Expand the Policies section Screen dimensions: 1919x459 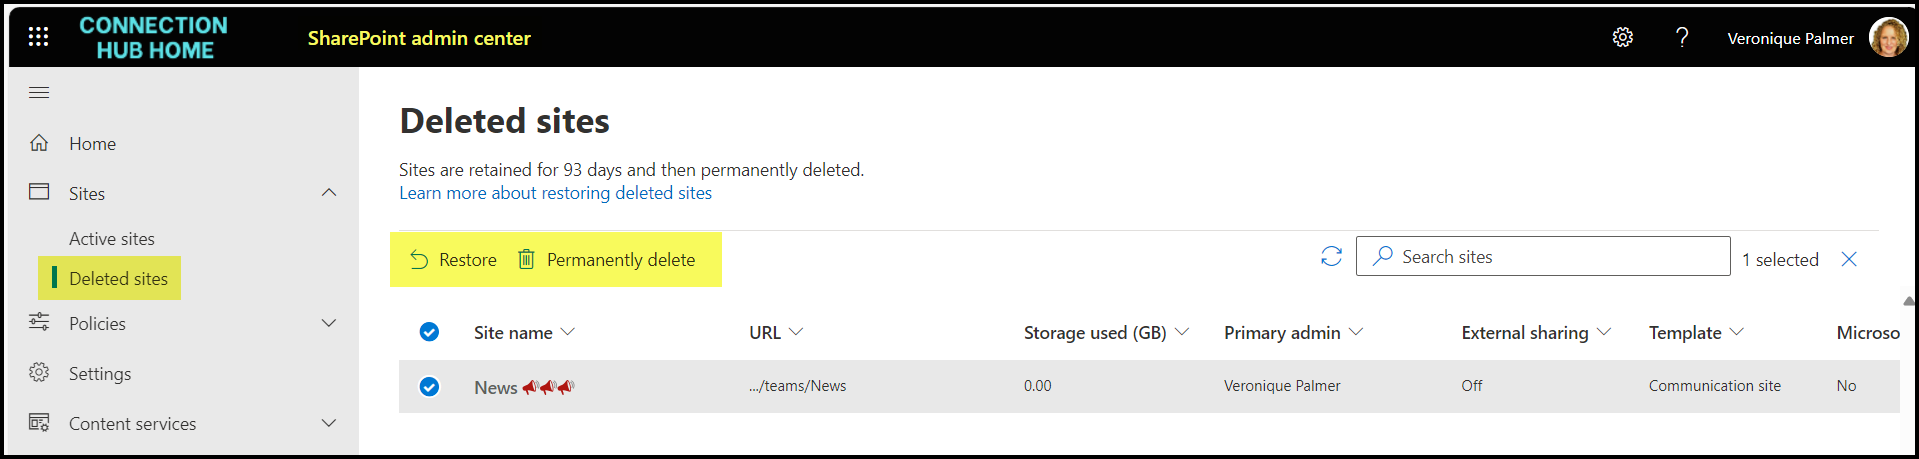coord(329,323)
